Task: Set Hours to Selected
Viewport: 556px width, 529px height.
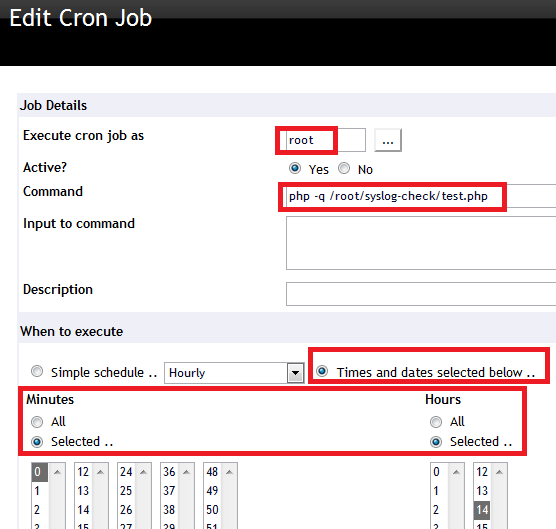Action: [x=436, y=442]
